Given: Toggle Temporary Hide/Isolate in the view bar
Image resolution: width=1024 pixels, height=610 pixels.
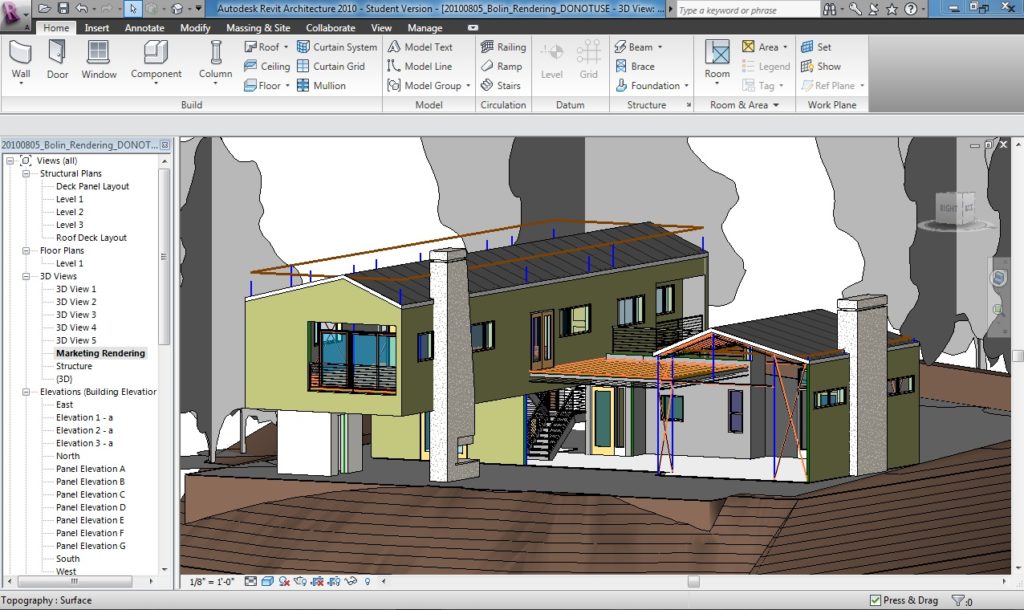Looking at the screenshot, I should coord(351,580).
